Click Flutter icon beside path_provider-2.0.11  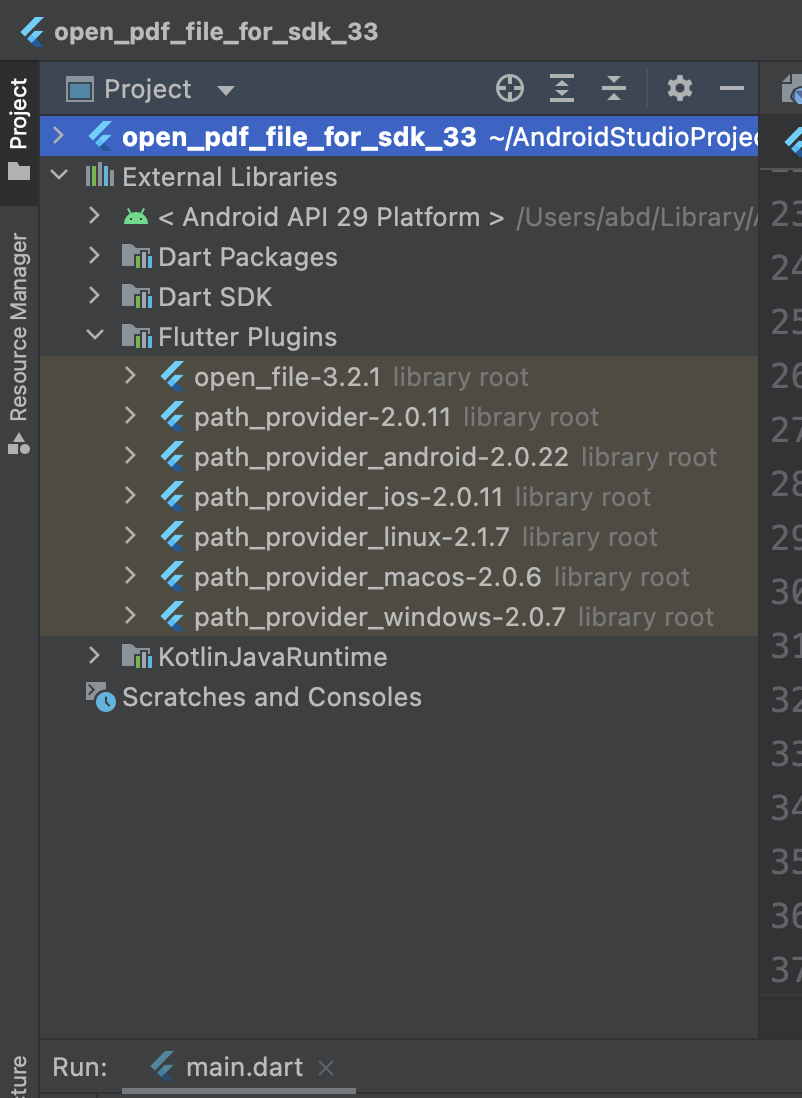pyautogui.click(x=172, y=416)
